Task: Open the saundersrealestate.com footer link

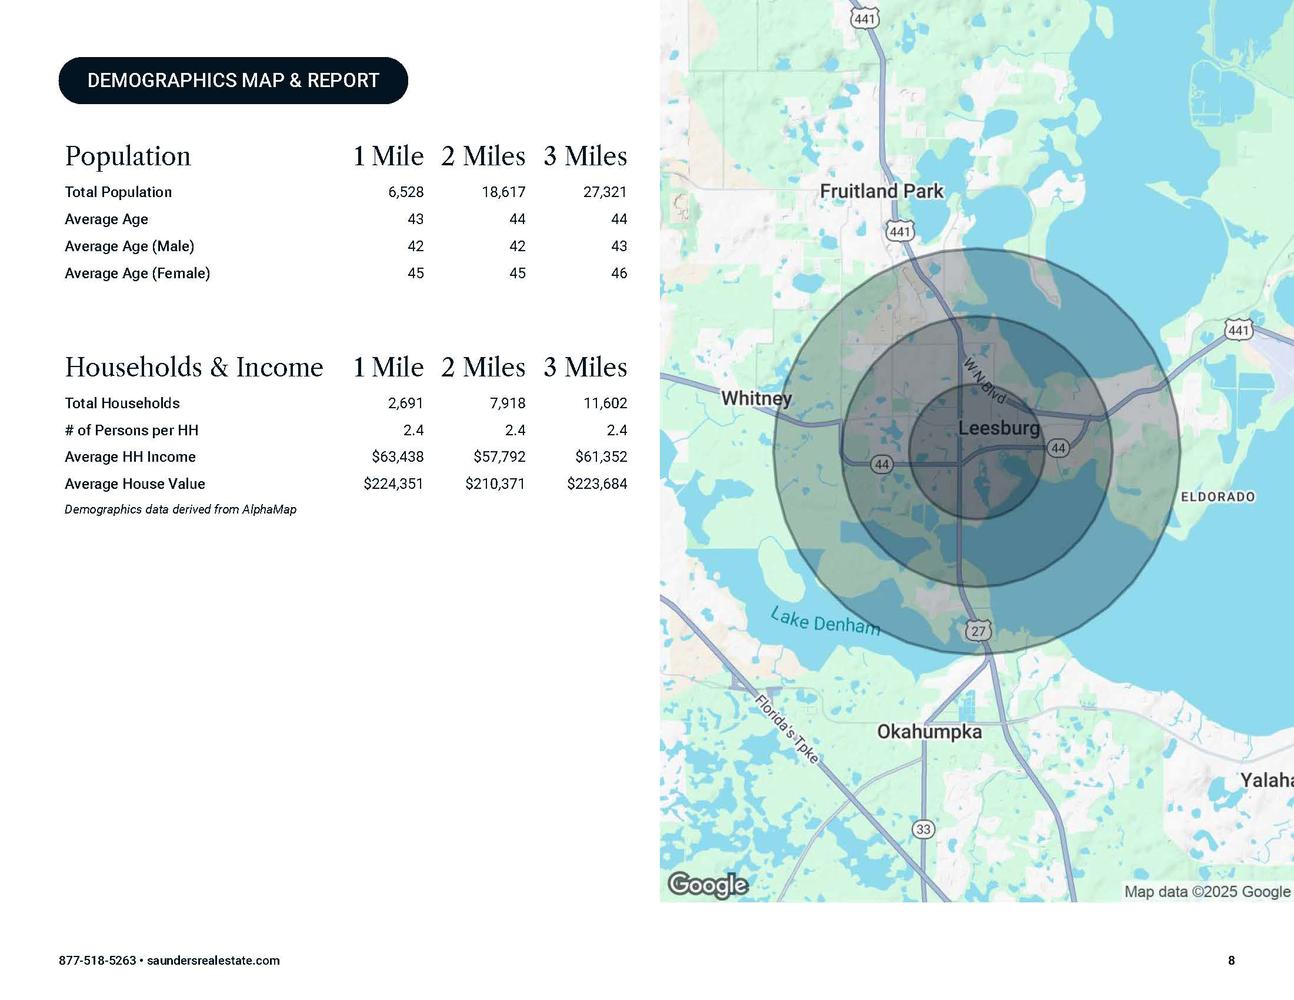Action: point(213,961)
